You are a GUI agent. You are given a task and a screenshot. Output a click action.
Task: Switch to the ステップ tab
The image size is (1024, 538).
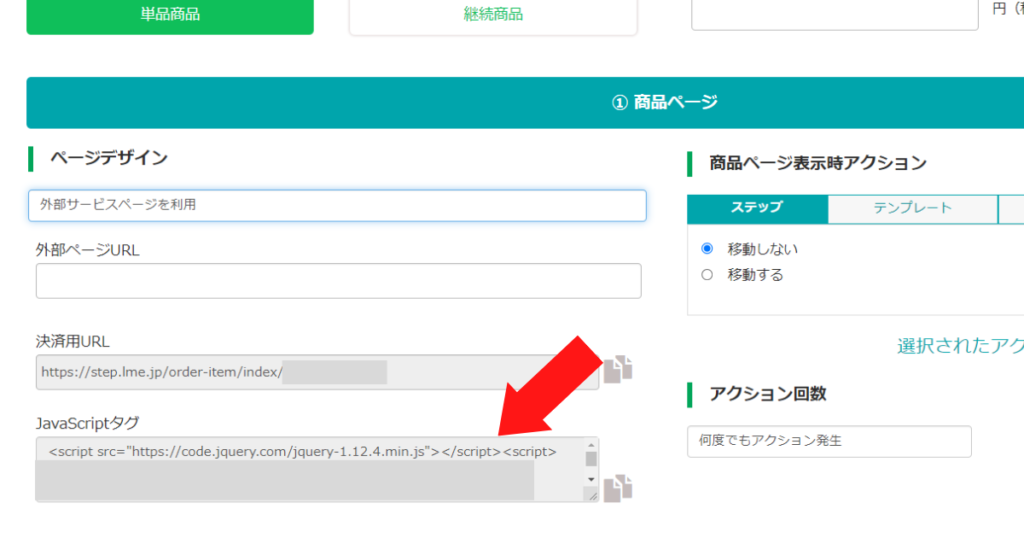757,208
